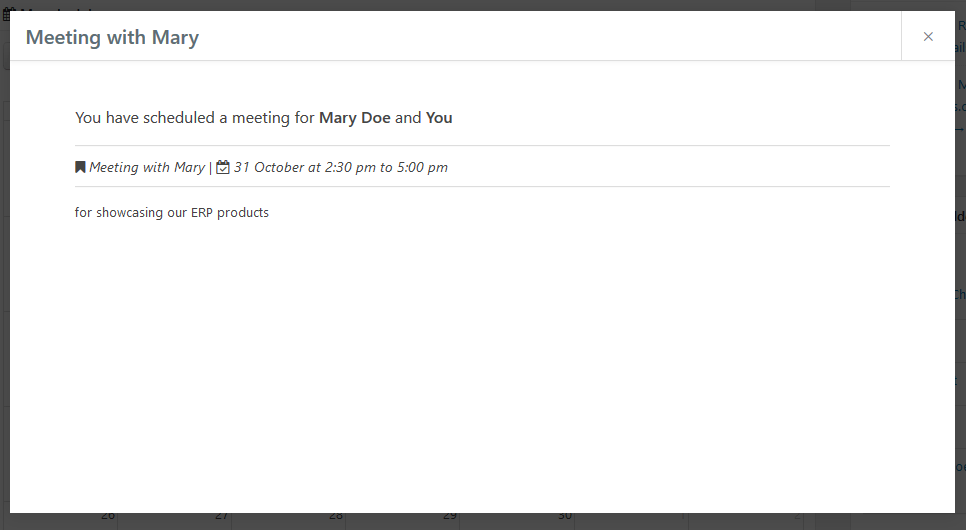Select day 29 in the background calendar
Screen dimensions: 966x530
pyautogui.click(x=450, y=517)
